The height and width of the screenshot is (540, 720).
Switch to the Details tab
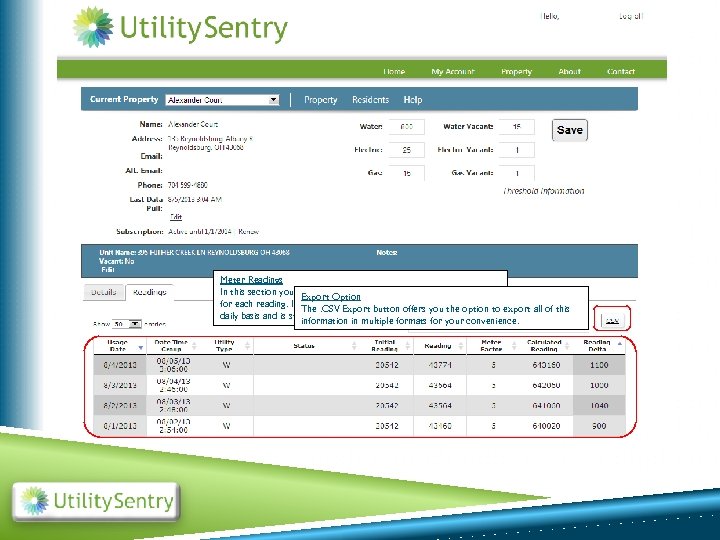(104, 292)
